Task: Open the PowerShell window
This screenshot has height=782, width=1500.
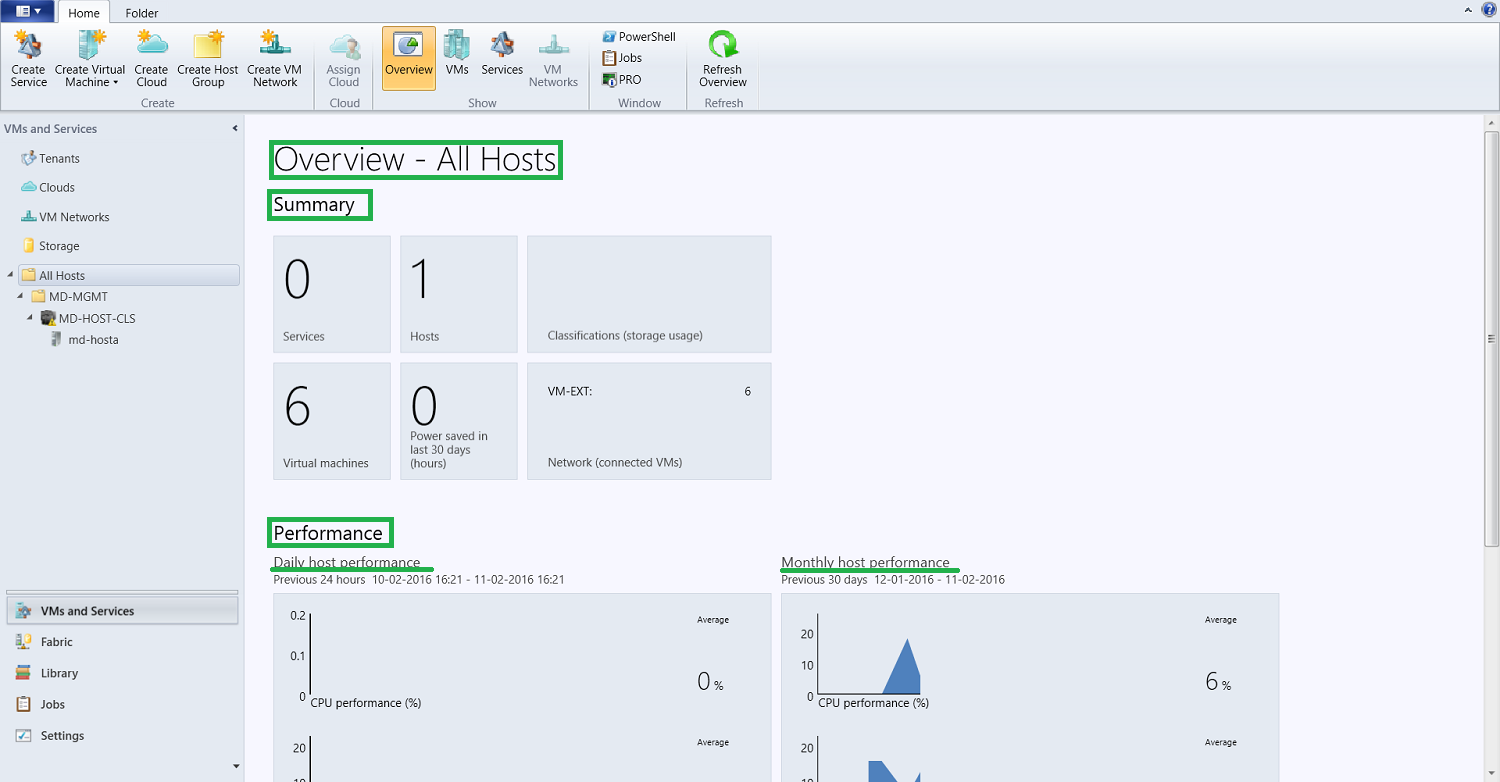Action: coord(638,35)
